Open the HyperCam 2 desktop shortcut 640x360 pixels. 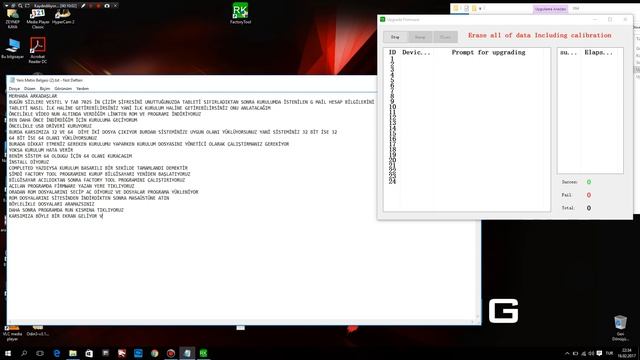click(63, 16)
